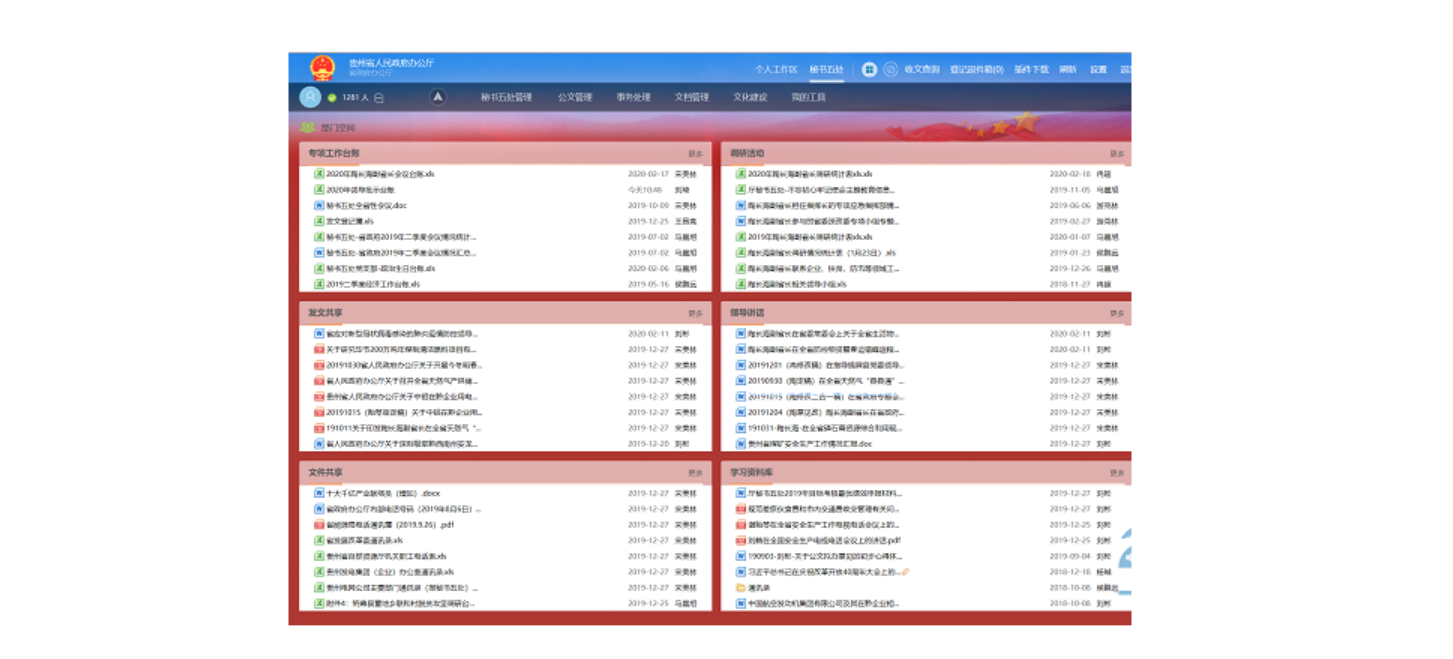The height and width of the screenshot is (659, 1453).
Task: Click the grid apps icon in header
Action: [x=869, y=70]
